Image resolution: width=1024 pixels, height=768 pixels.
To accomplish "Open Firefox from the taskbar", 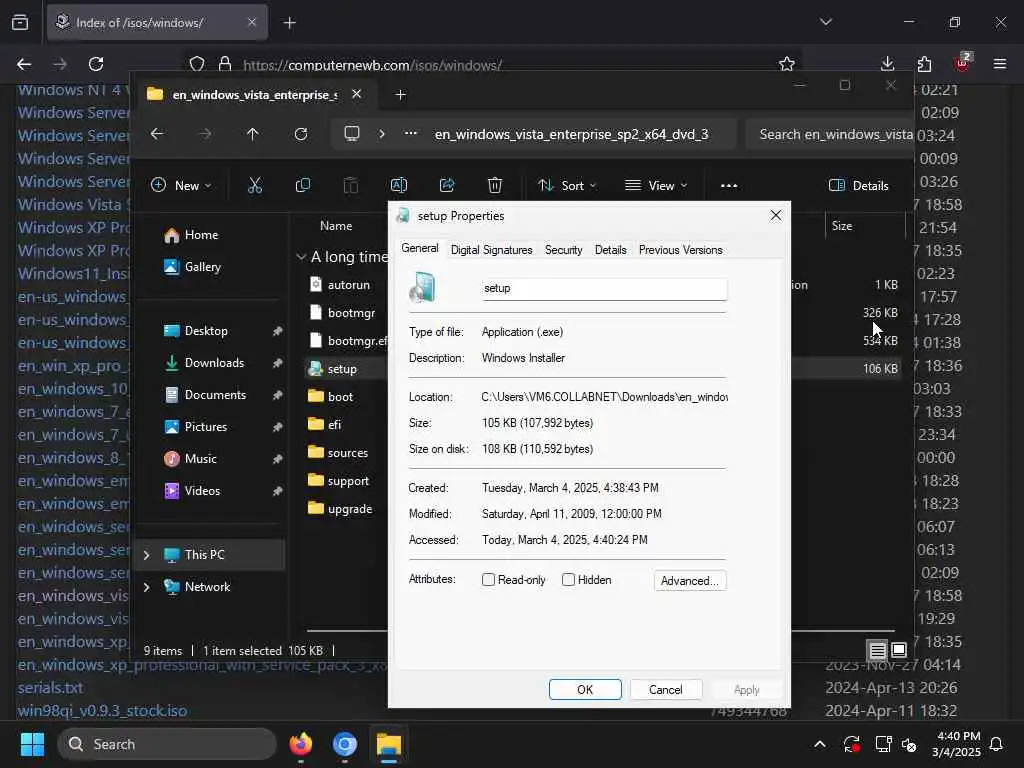I will (x=300, y=744).
